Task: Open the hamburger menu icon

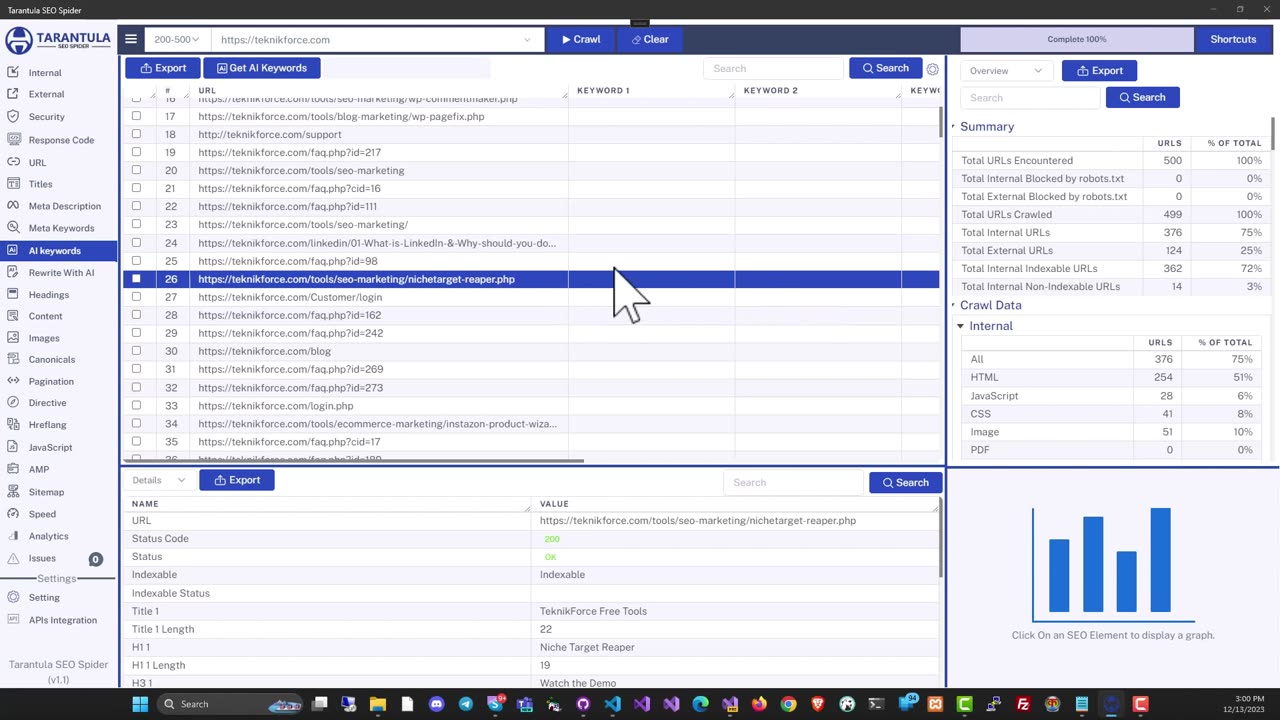Action: (x=131, y=39)
